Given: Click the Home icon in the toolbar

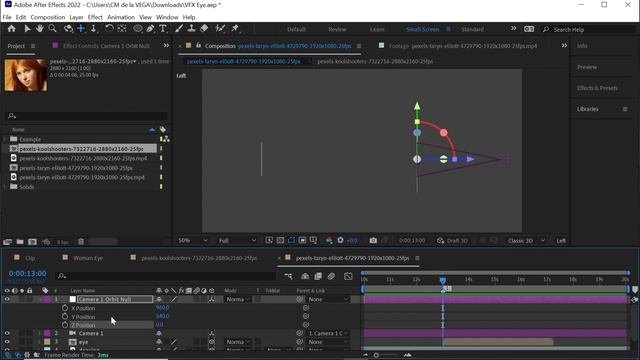Looking at the screenshot, I should pos(11,29).
